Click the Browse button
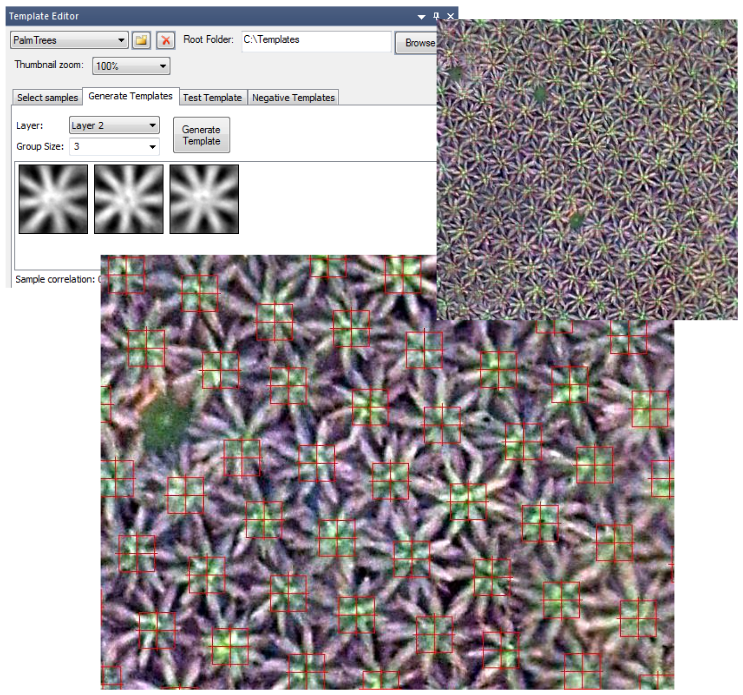This screenshot has height=695, width=743. 418,43
